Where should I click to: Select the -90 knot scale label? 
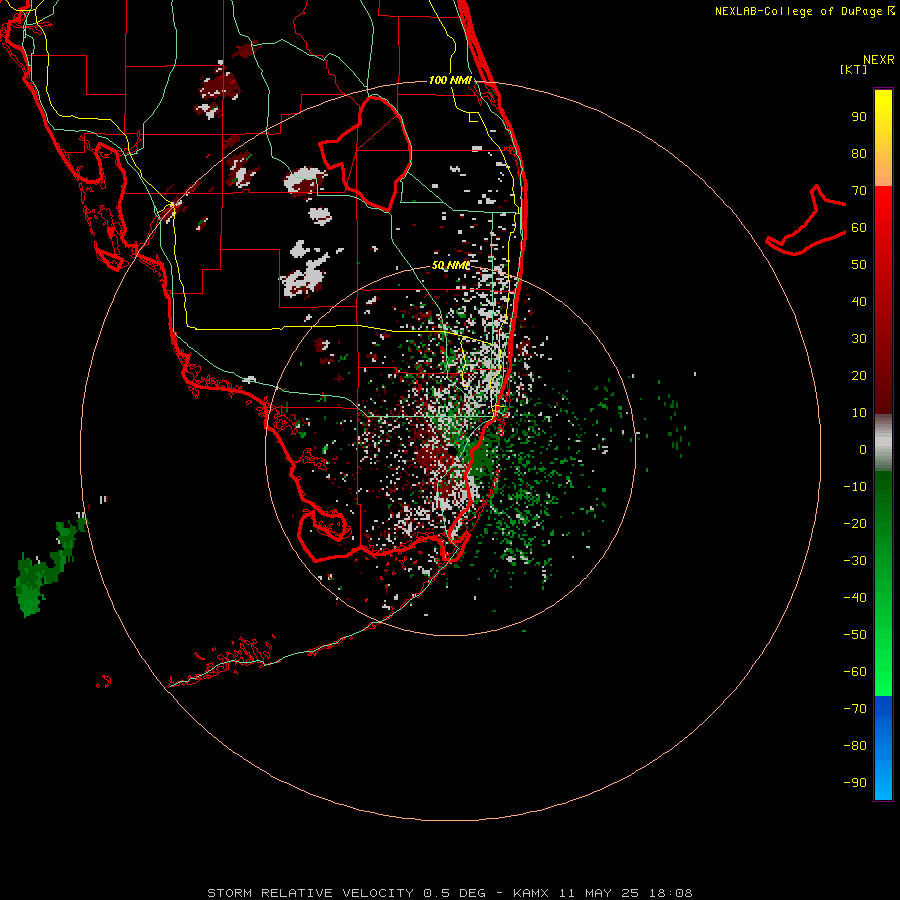(855, 782)
